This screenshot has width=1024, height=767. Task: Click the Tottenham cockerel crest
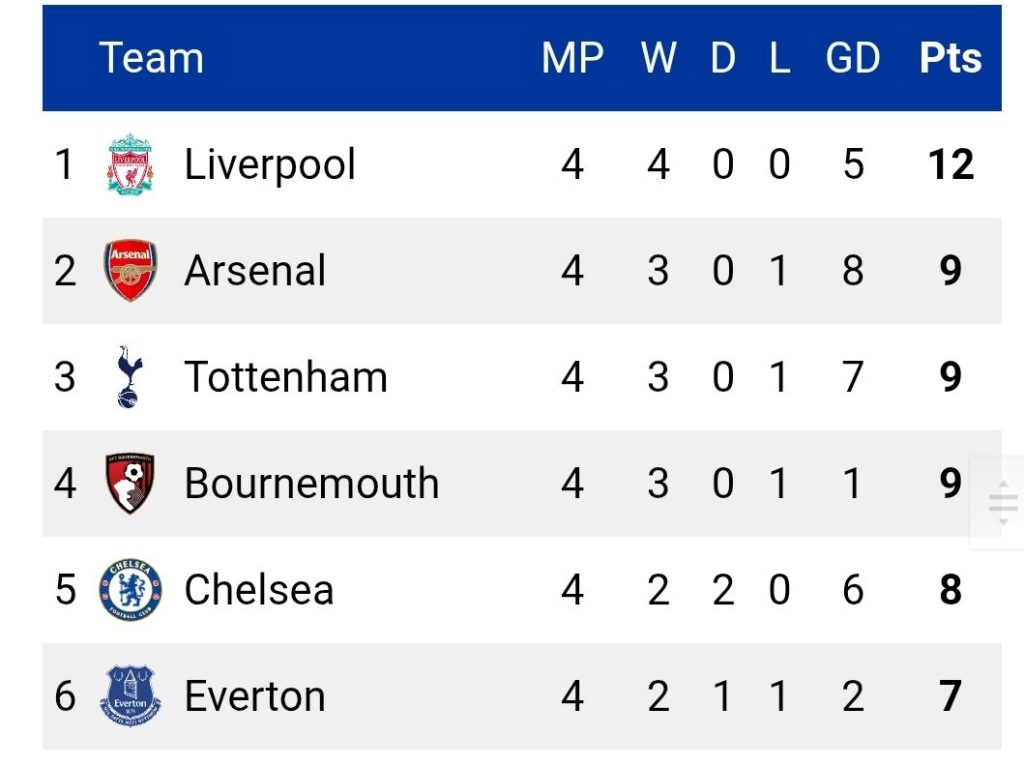129,377
